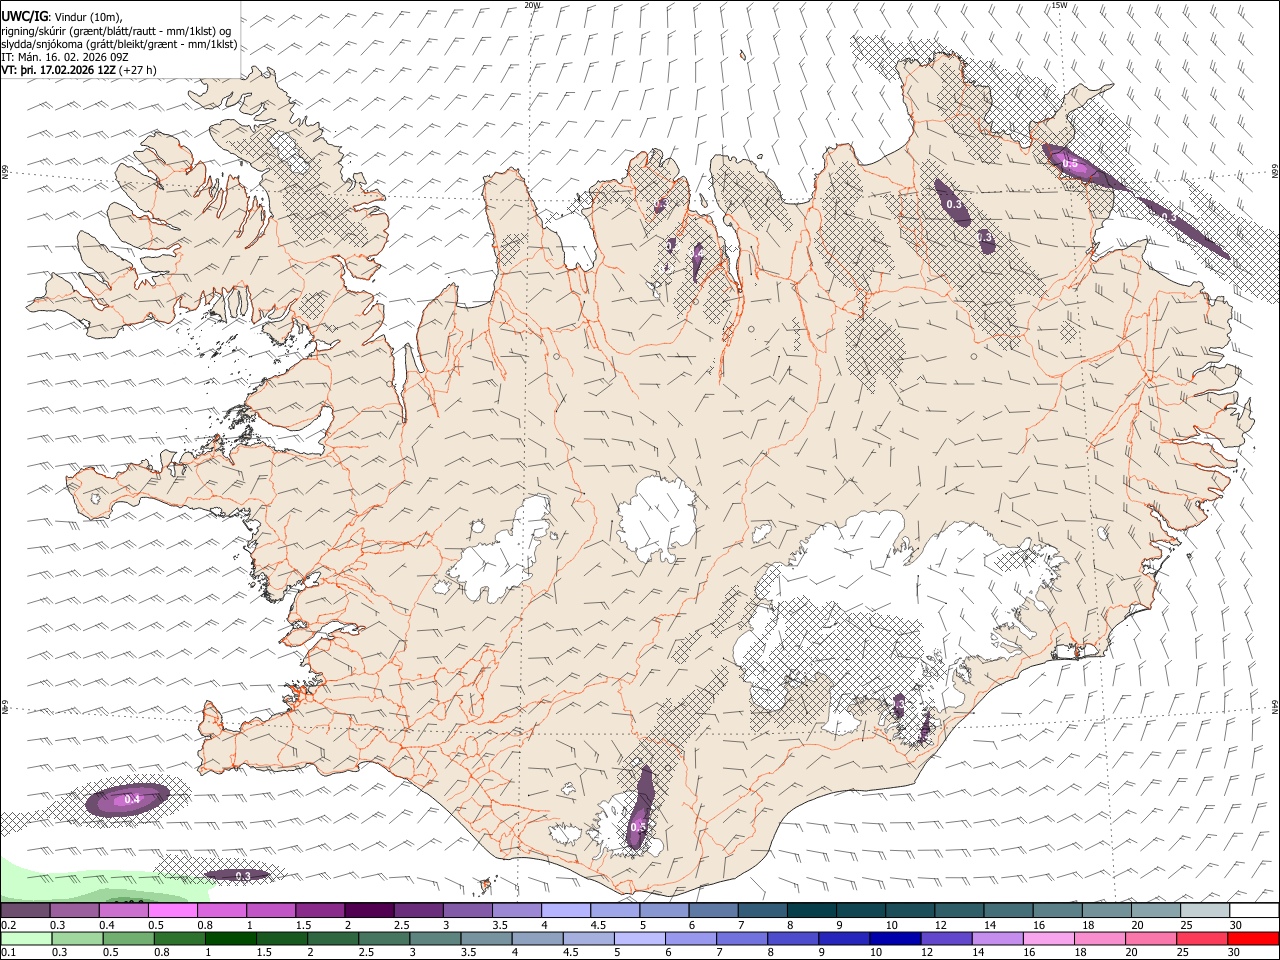The width and height of the screenshot is (1280, 960).
Task: Click the '64N' latitude label on right edge
Action: pos(1275,706)
